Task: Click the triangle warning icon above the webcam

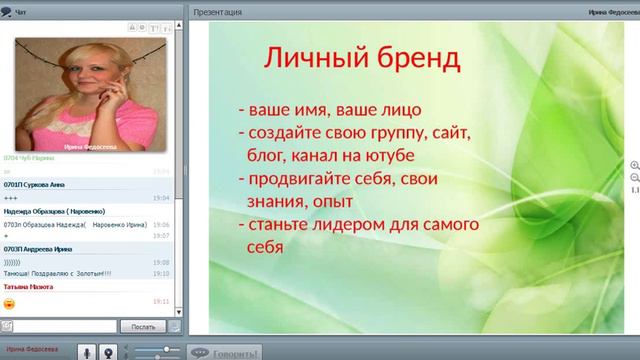Action: [x=132, y=27]
